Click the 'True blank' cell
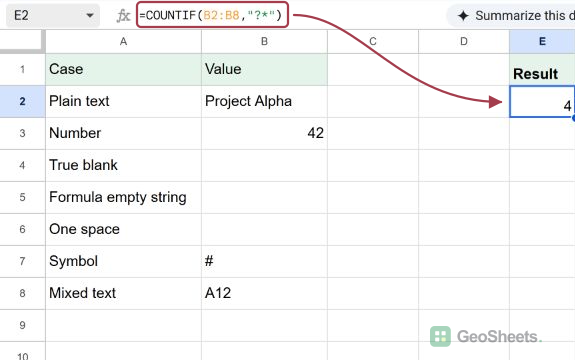The width and height of the screenshot is (575, 360). tap(124, 165)
